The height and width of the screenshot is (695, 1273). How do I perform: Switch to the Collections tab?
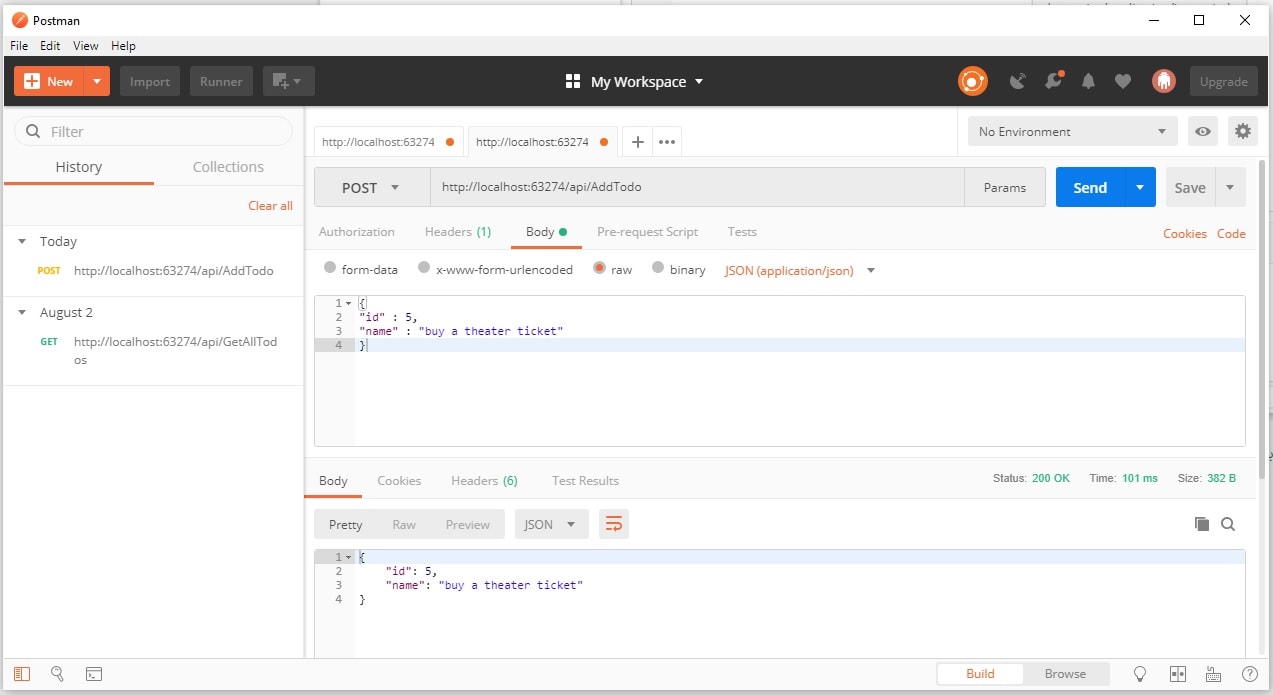pos(228,167)
